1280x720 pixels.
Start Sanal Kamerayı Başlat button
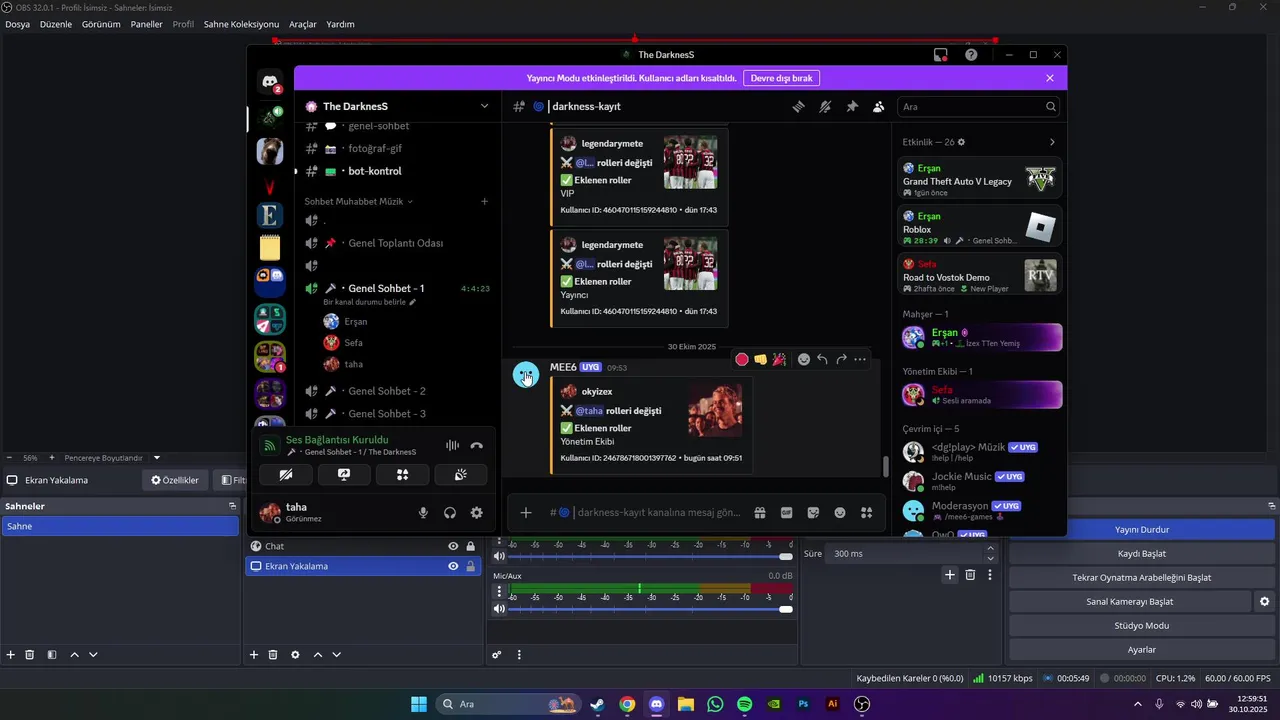tap(1129, 602)
